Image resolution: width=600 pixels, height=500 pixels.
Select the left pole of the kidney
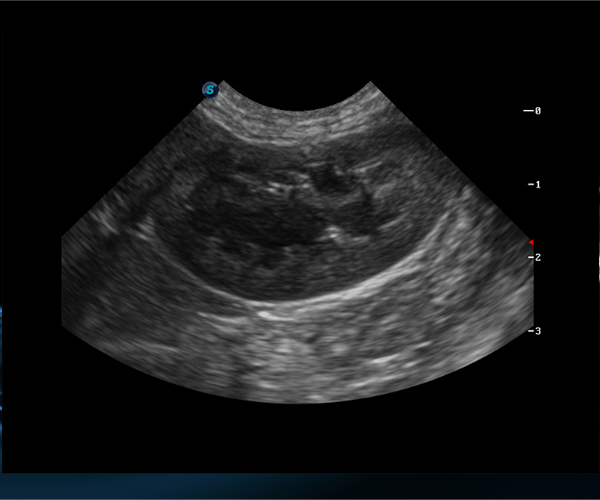(165, 230)
